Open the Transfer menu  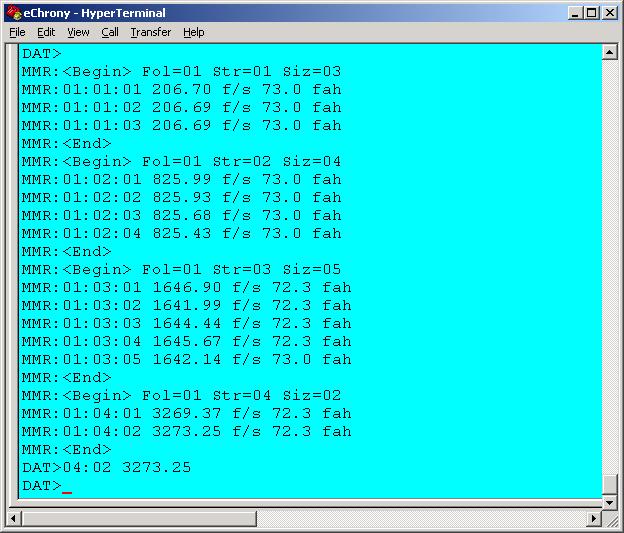coord(151,32)
